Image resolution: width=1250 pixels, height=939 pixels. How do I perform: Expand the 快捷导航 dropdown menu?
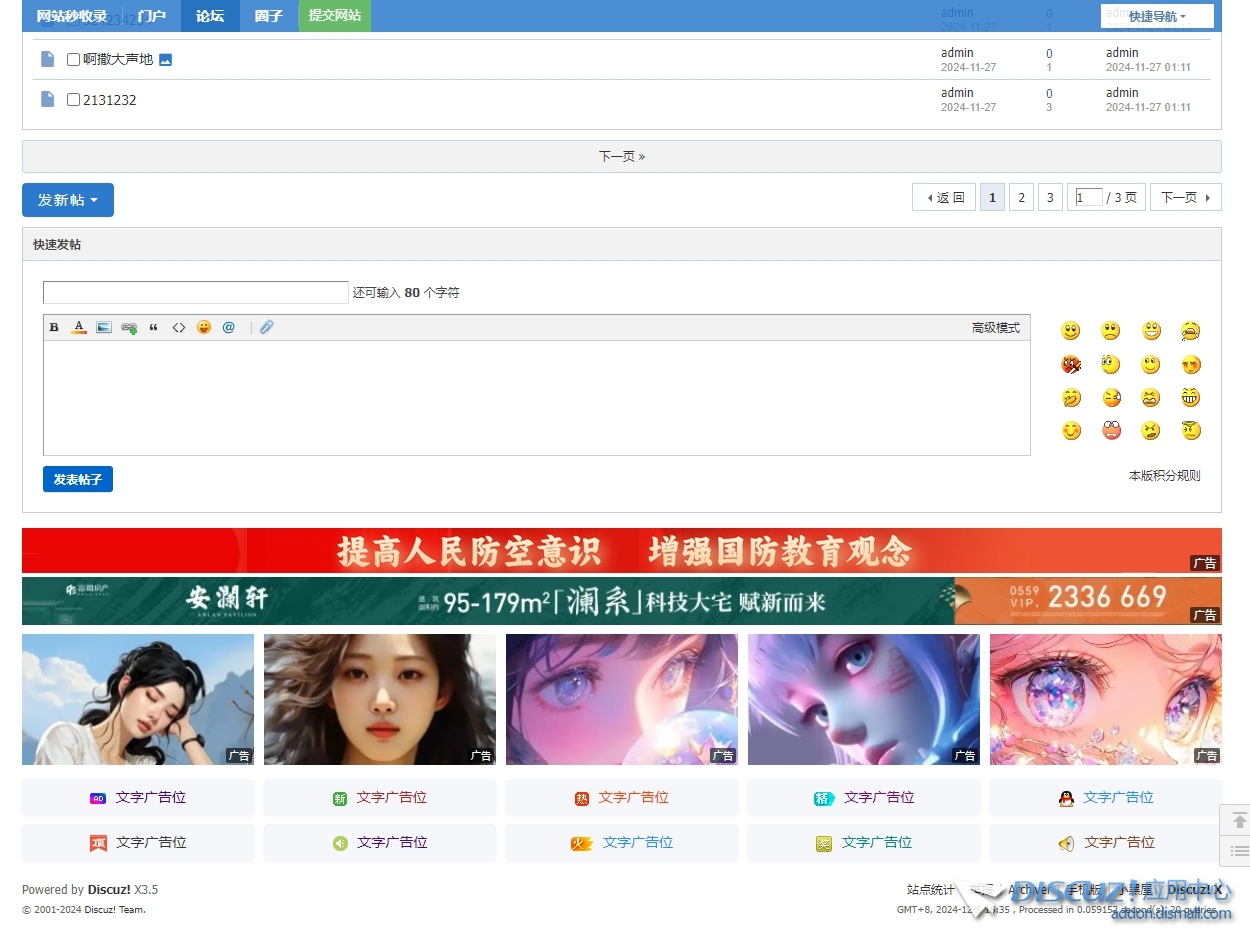tap(1157, 16)
